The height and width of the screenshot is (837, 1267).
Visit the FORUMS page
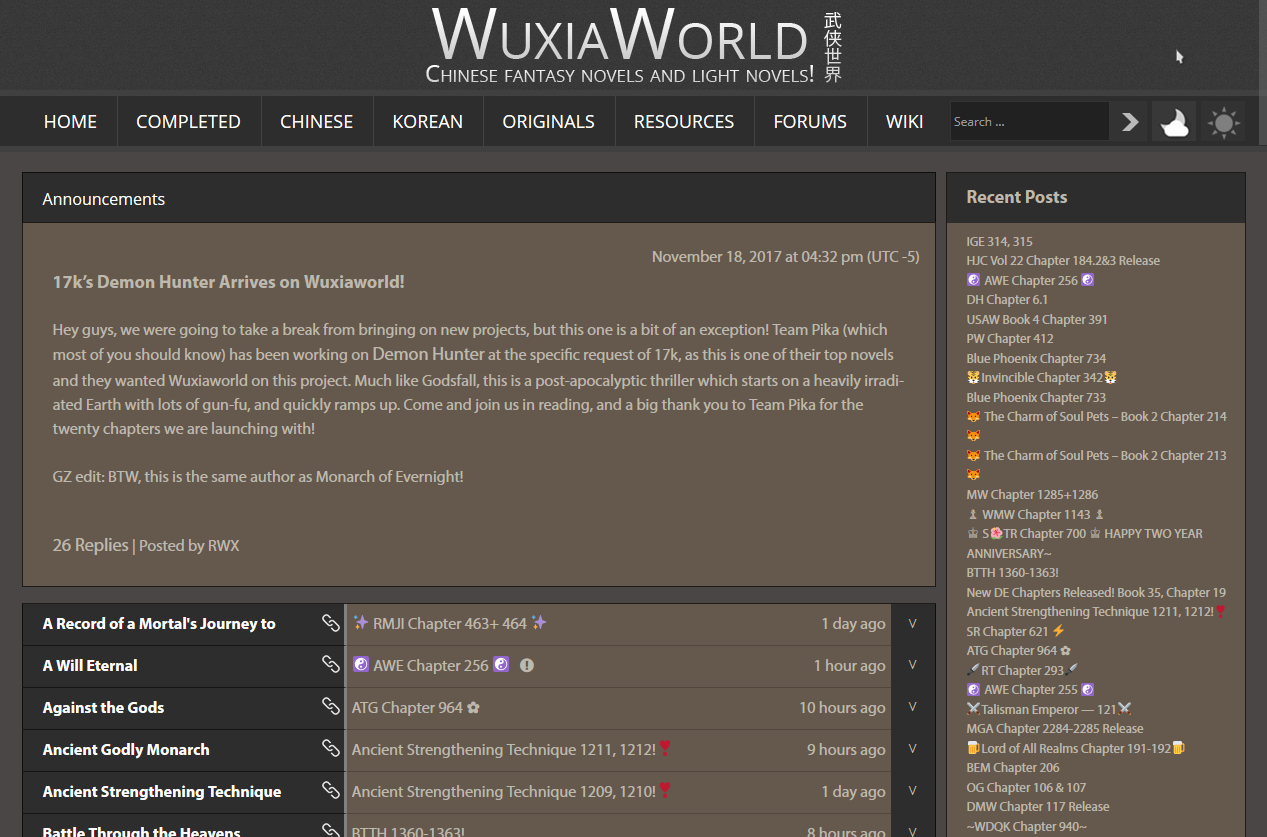(810, 122)
